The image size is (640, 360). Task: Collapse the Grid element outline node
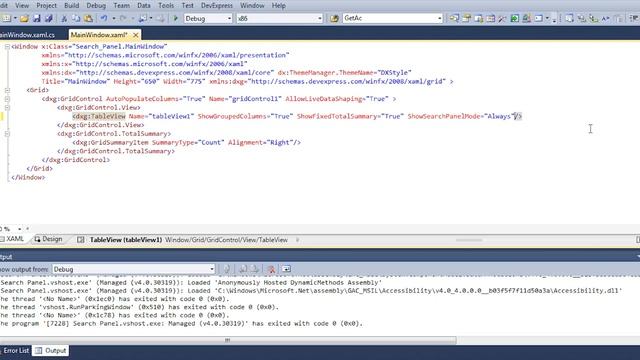tap(7, 90)
